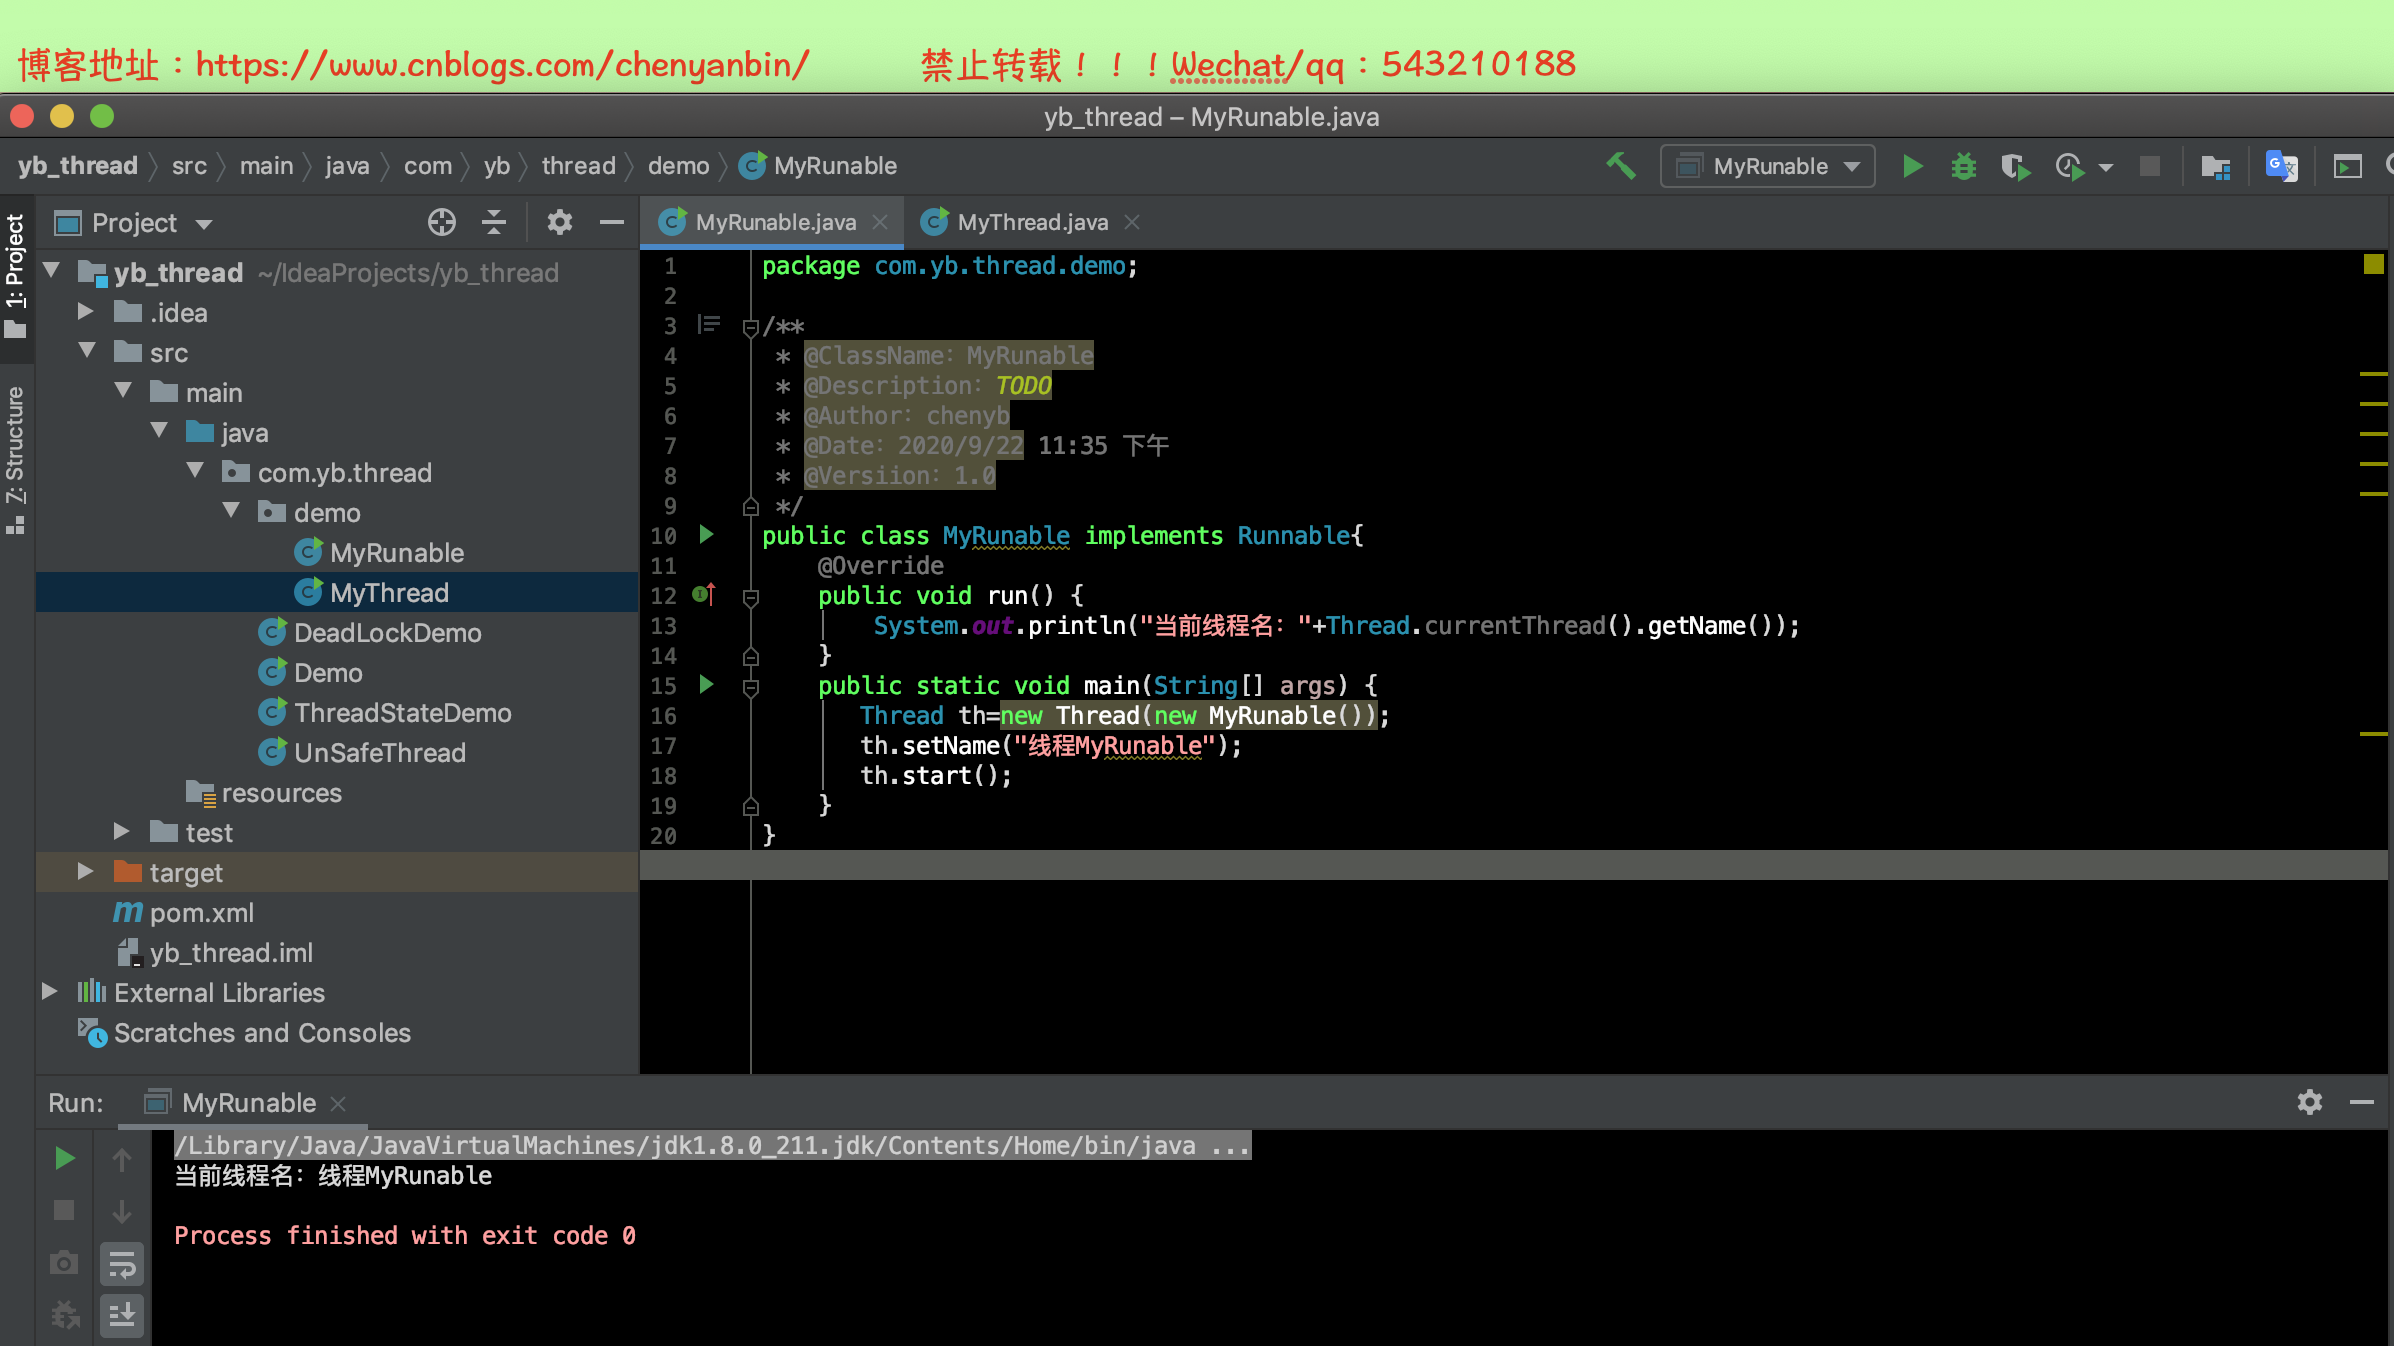Image resolution: width=2394 pixels, height=1346 pixels.
Task: Click run gutter arrow on line 15
Action: (x=706, y=685)
